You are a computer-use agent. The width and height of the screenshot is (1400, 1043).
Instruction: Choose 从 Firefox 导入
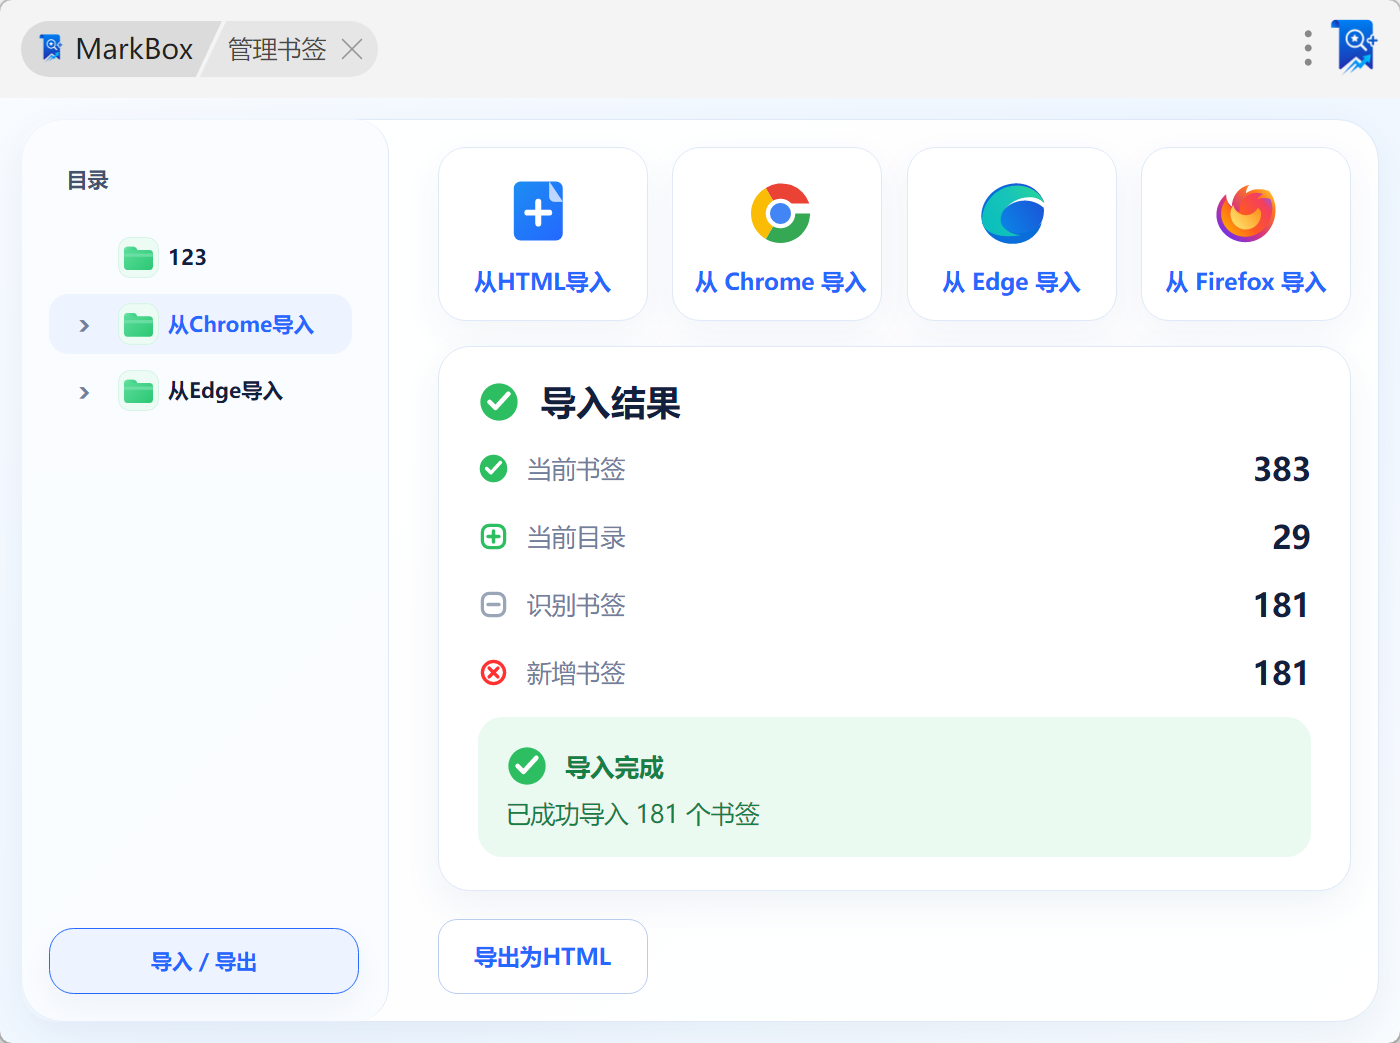pos(1246,234)
